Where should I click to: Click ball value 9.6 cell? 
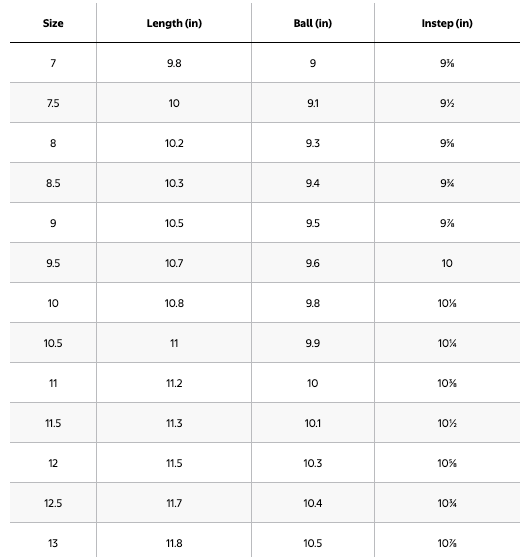point(313,263)
